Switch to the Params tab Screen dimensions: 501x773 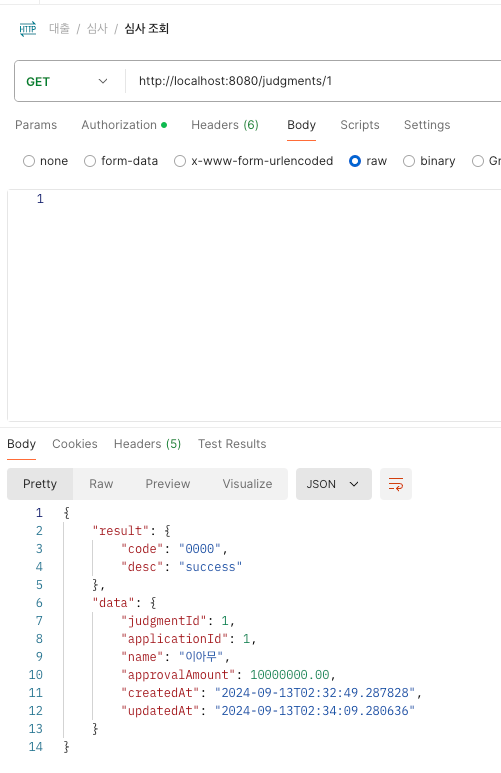pyautogui.click(x=36, y=125)
